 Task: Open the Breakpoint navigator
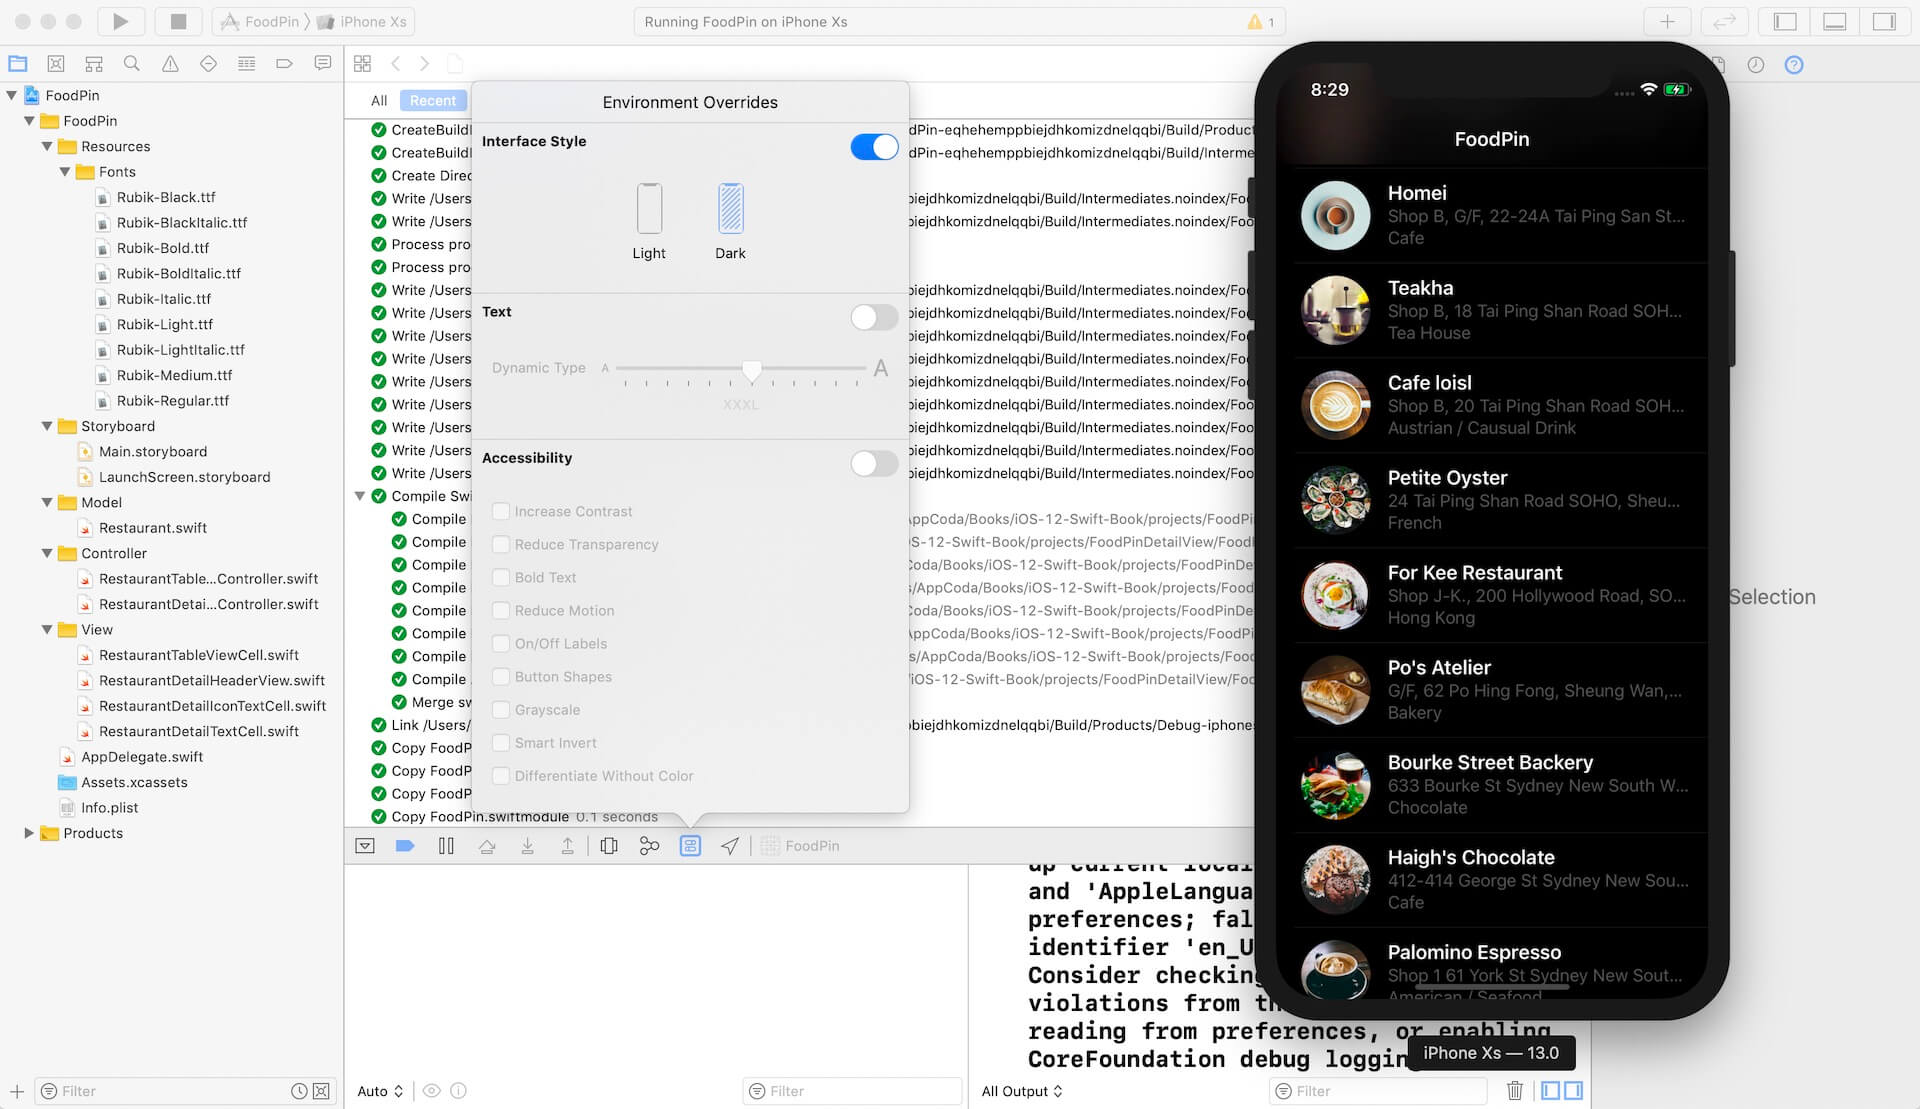284,63
